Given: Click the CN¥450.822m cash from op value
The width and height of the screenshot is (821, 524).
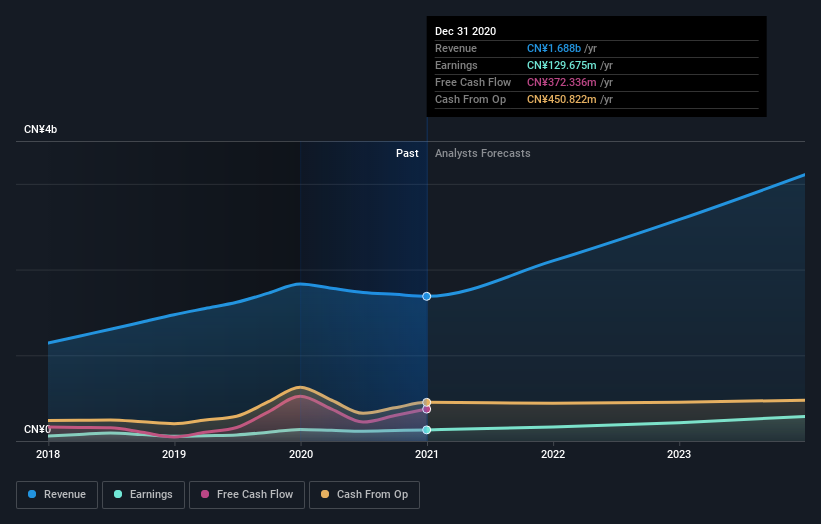Looking at the screenshot, I should pos(562,99).
